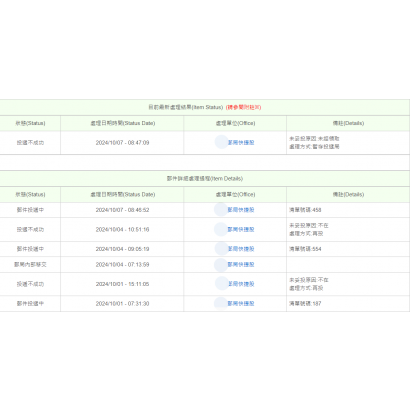Click the details cell with list number 187

tap(348, 304)
